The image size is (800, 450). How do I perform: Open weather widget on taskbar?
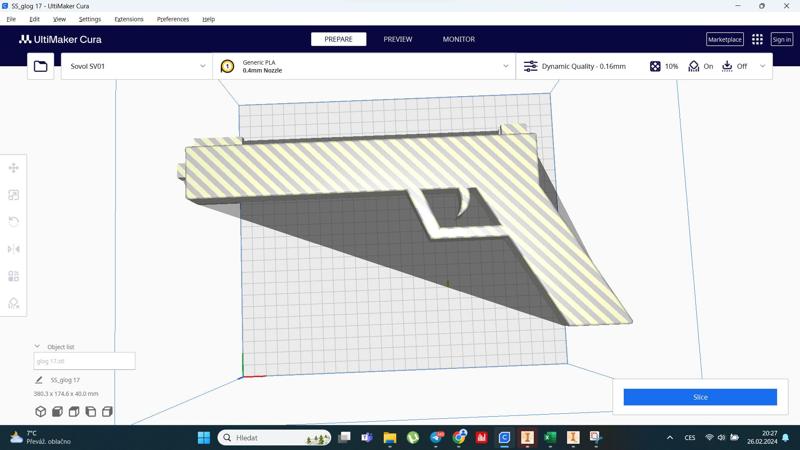[x=41, y=438]
